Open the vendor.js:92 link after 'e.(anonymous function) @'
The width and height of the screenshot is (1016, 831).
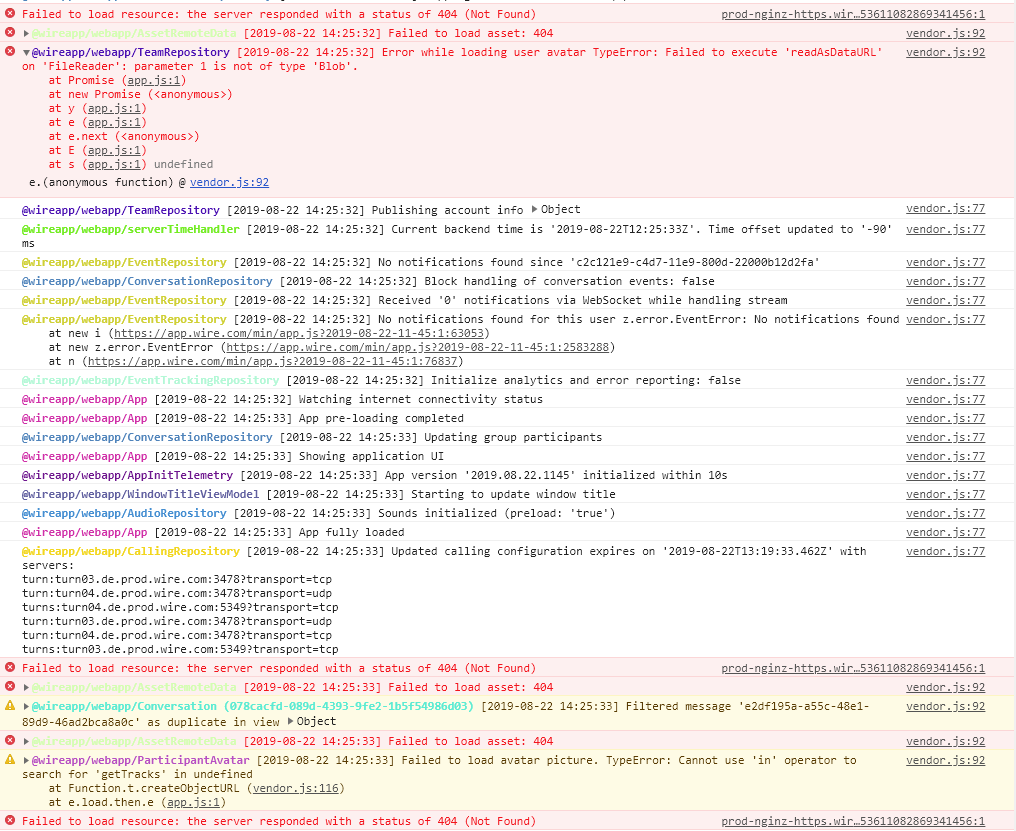click(229, 182)
